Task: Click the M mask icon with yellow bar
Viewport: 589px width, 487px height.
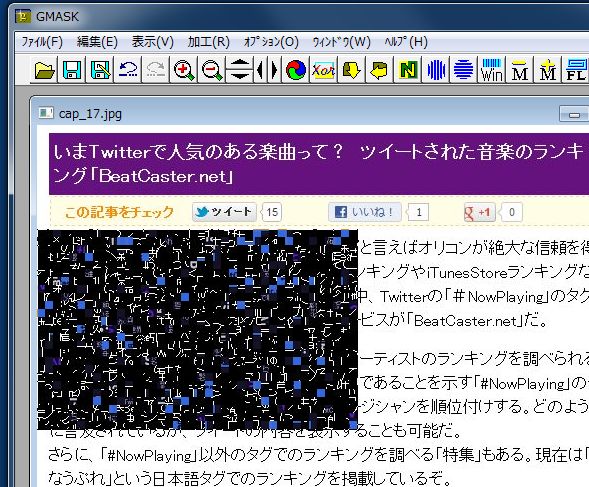Action: click(x=519, y=70)
